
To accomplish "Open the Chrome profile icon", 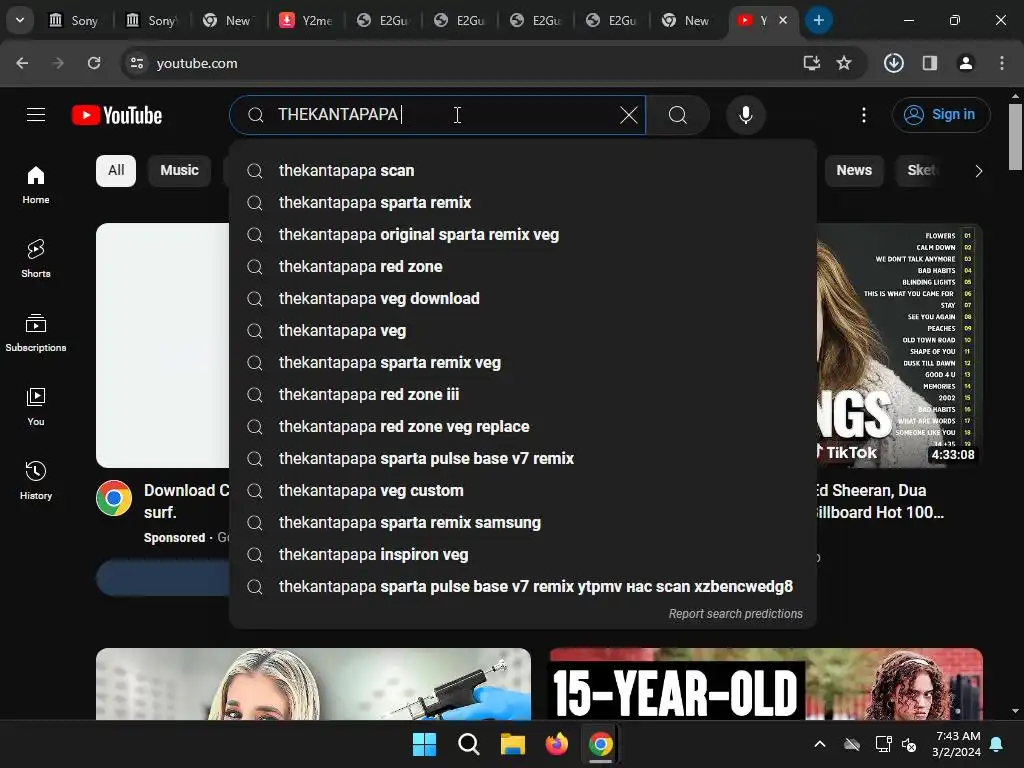I will click(x=965, y=63).
